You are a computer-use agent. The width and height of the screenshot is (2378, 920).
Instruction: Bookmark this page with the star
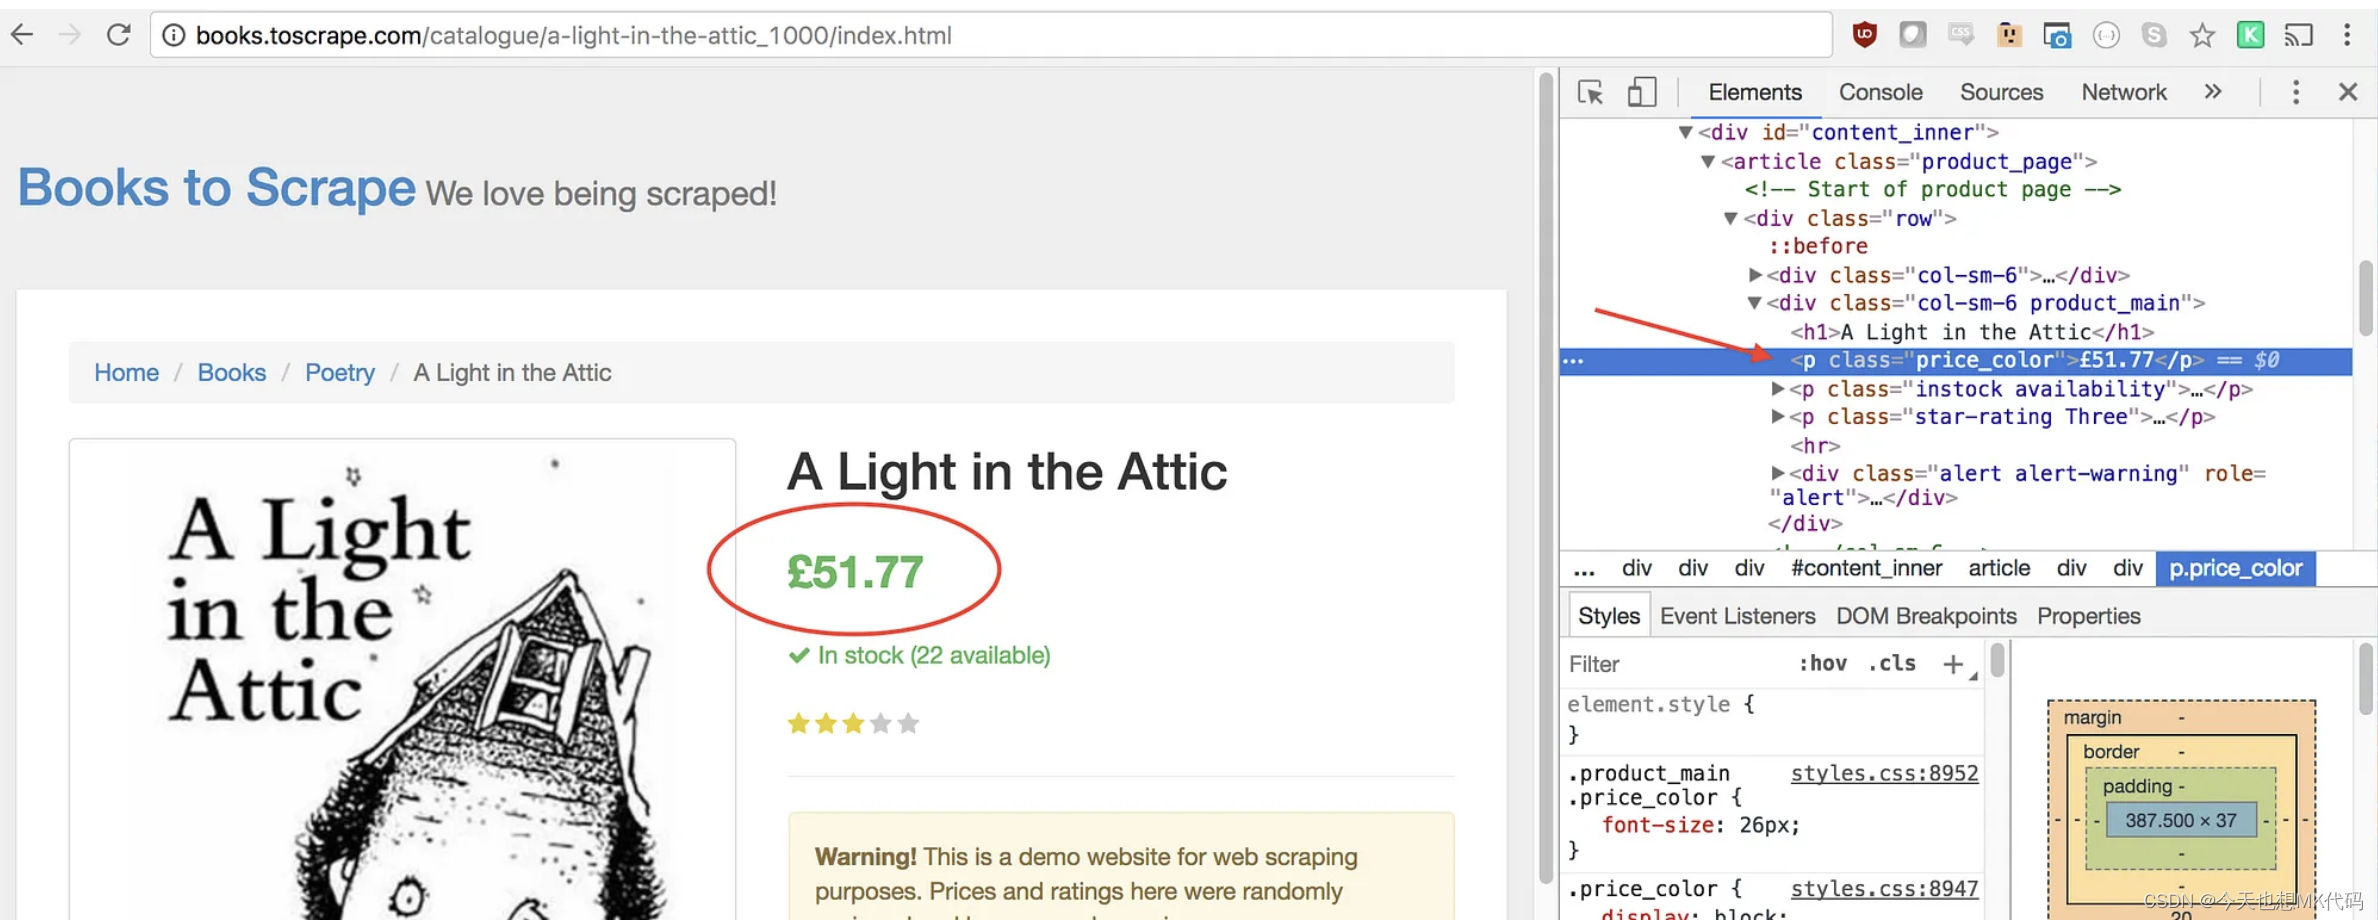2202,36
